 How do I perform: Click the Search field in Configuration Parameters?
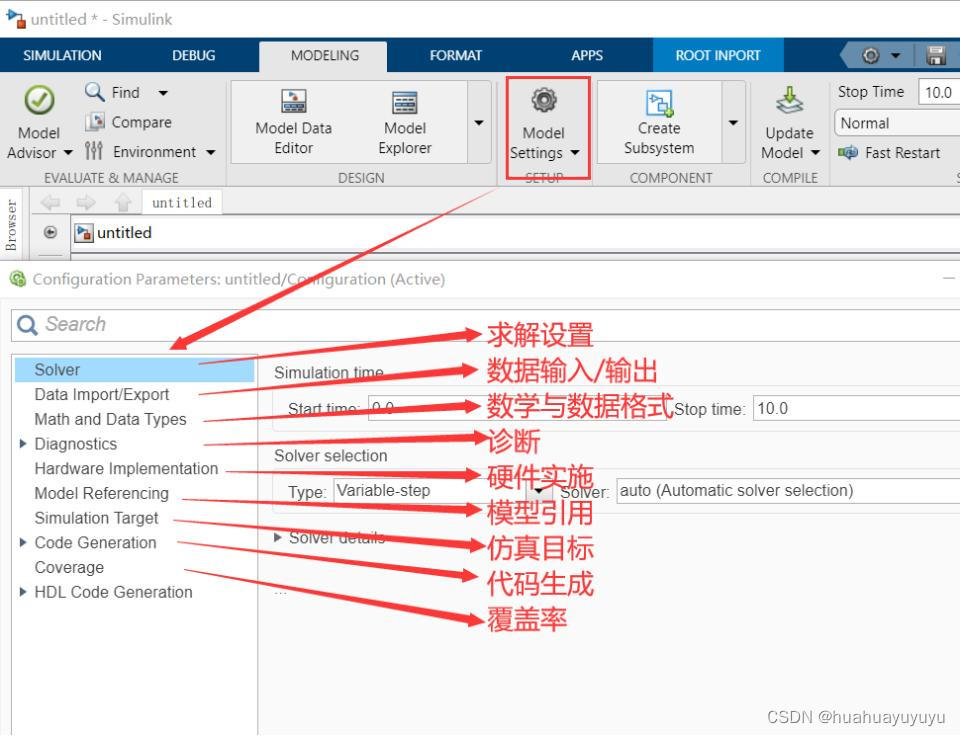coord(486,325)
